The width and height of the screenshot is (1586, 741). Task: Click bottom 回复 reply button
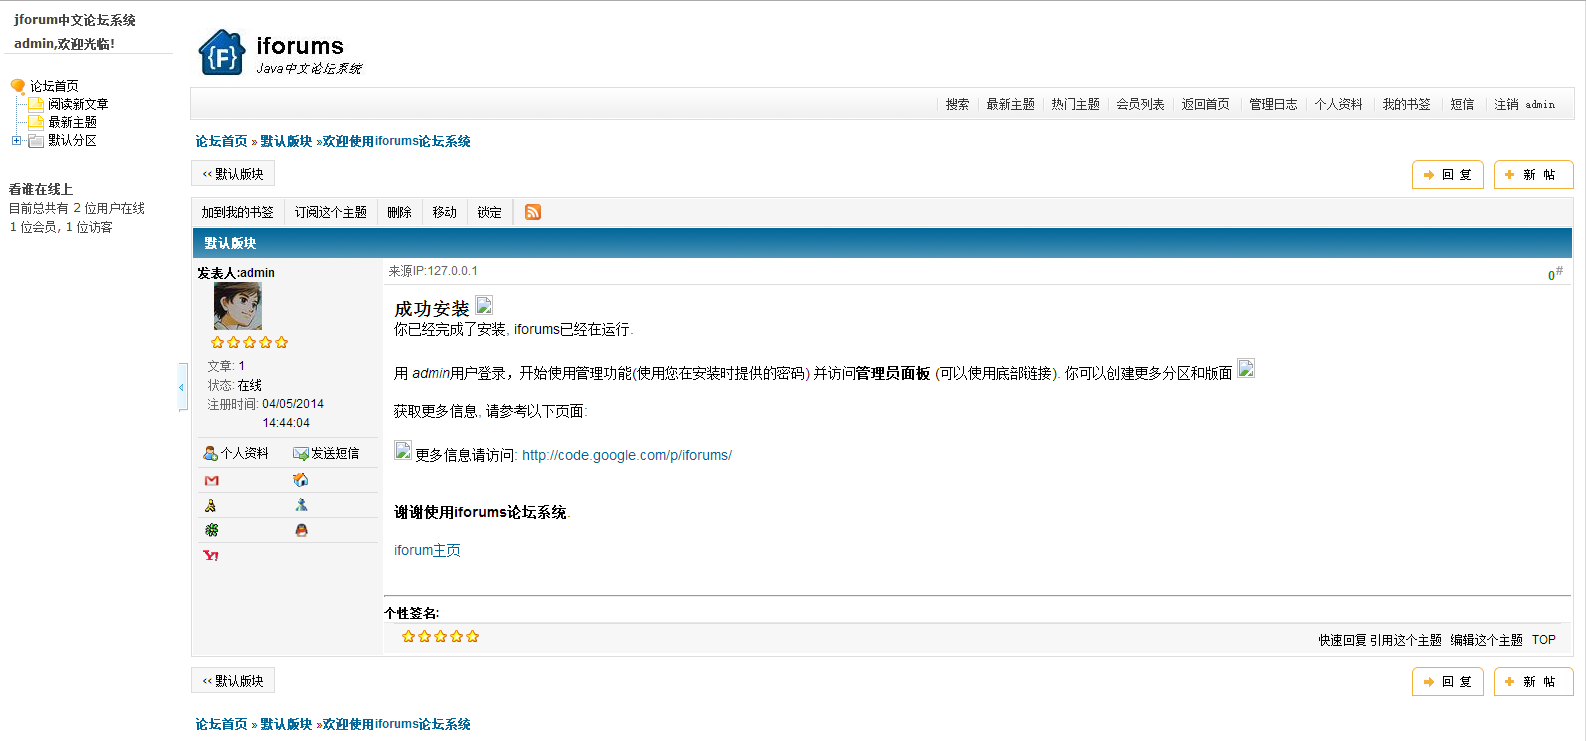click(1448, 682)
